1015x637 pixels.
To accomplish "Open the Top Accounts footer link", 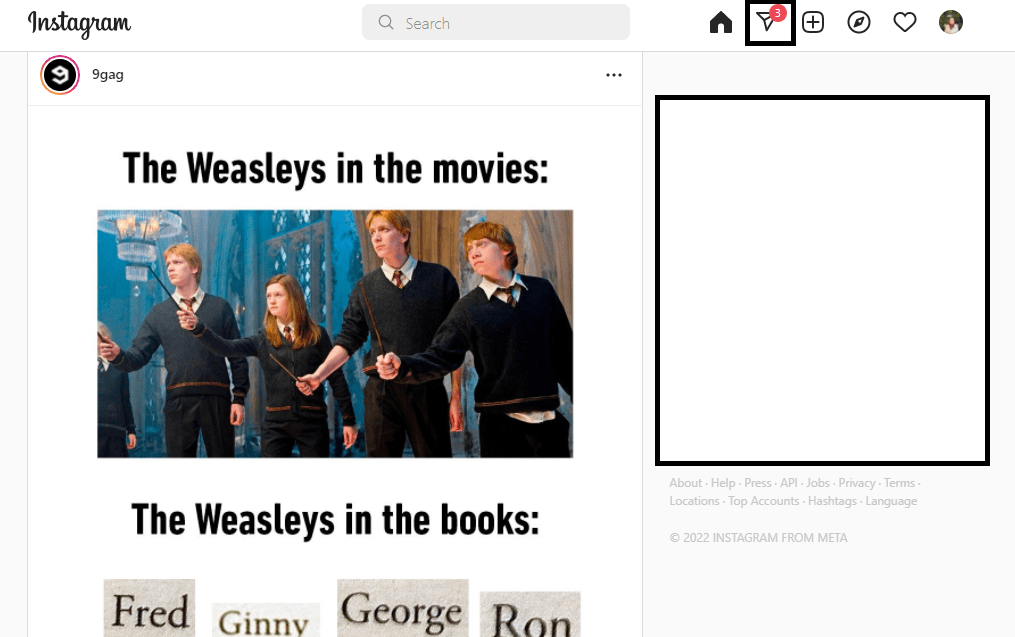I will (763, 501).
